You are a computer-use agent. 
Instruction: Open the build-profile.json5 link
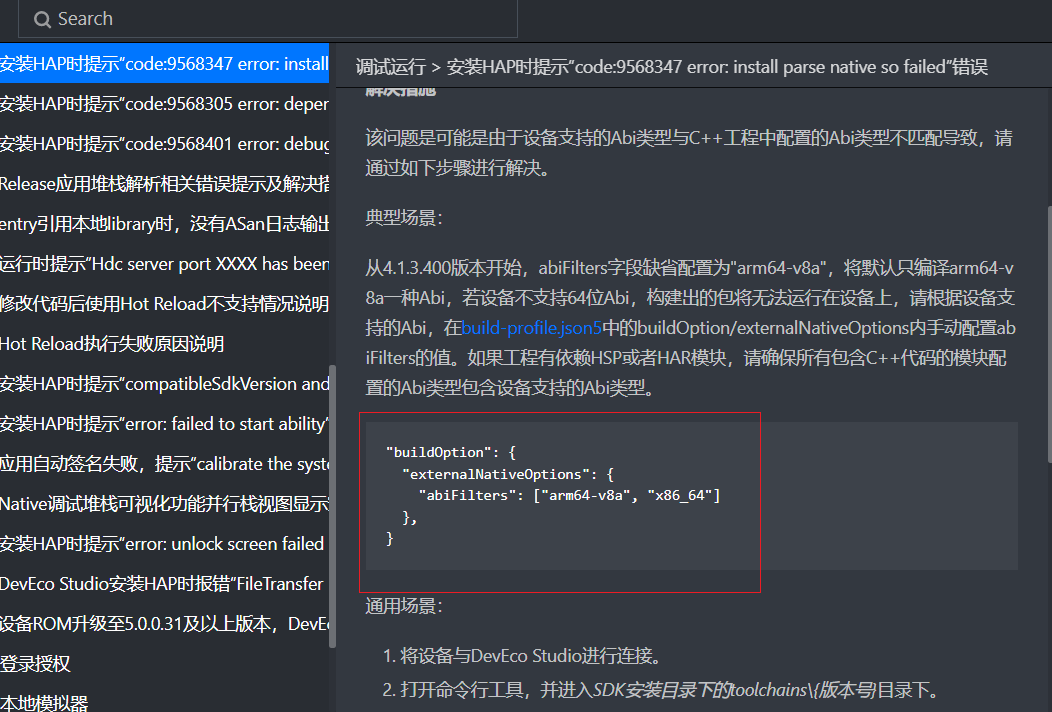(x=531, y=327)
